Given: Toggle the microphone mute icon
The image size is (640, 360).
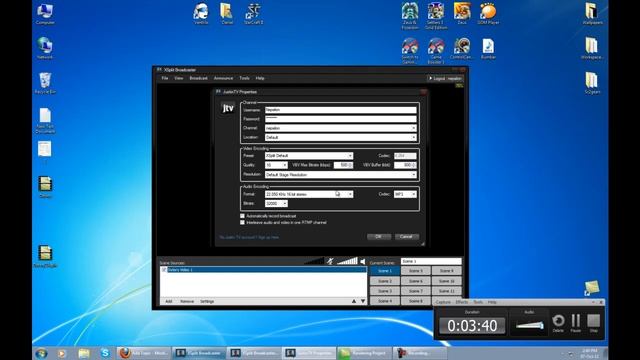Looking at the screenshot, I should click(330, 261).
